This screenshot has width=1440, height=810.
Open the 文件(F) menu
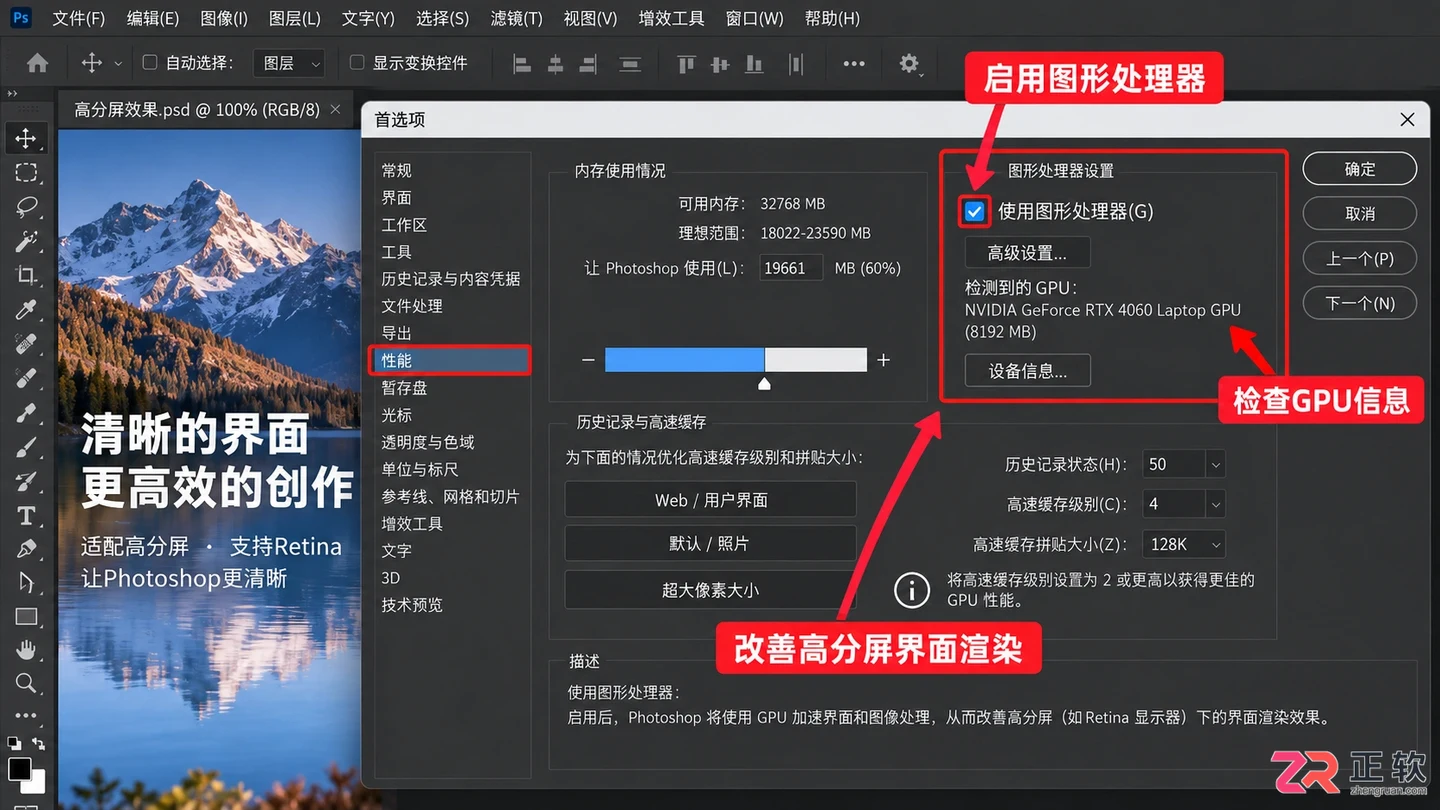[x=78, y=18]
